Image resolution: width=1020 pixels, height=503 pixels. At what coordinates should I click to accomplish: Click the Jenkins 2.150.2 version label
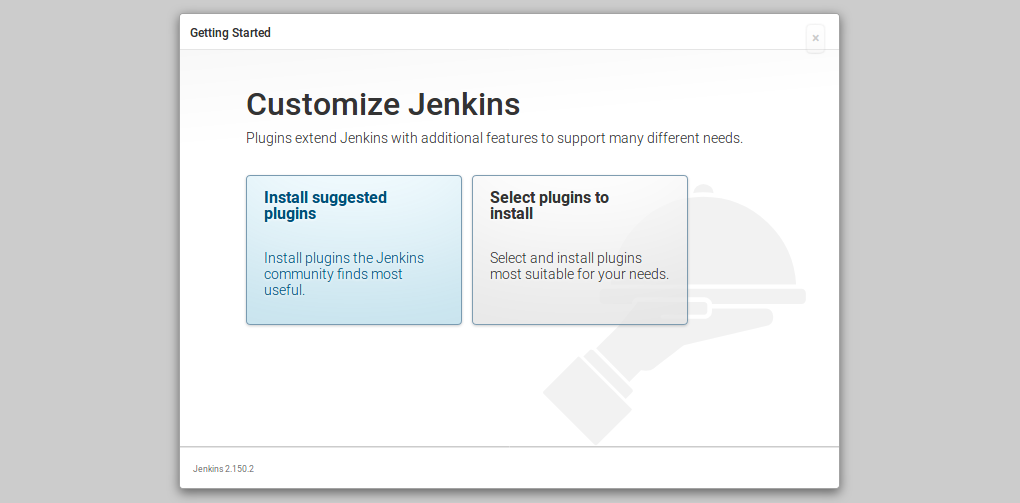223,469
